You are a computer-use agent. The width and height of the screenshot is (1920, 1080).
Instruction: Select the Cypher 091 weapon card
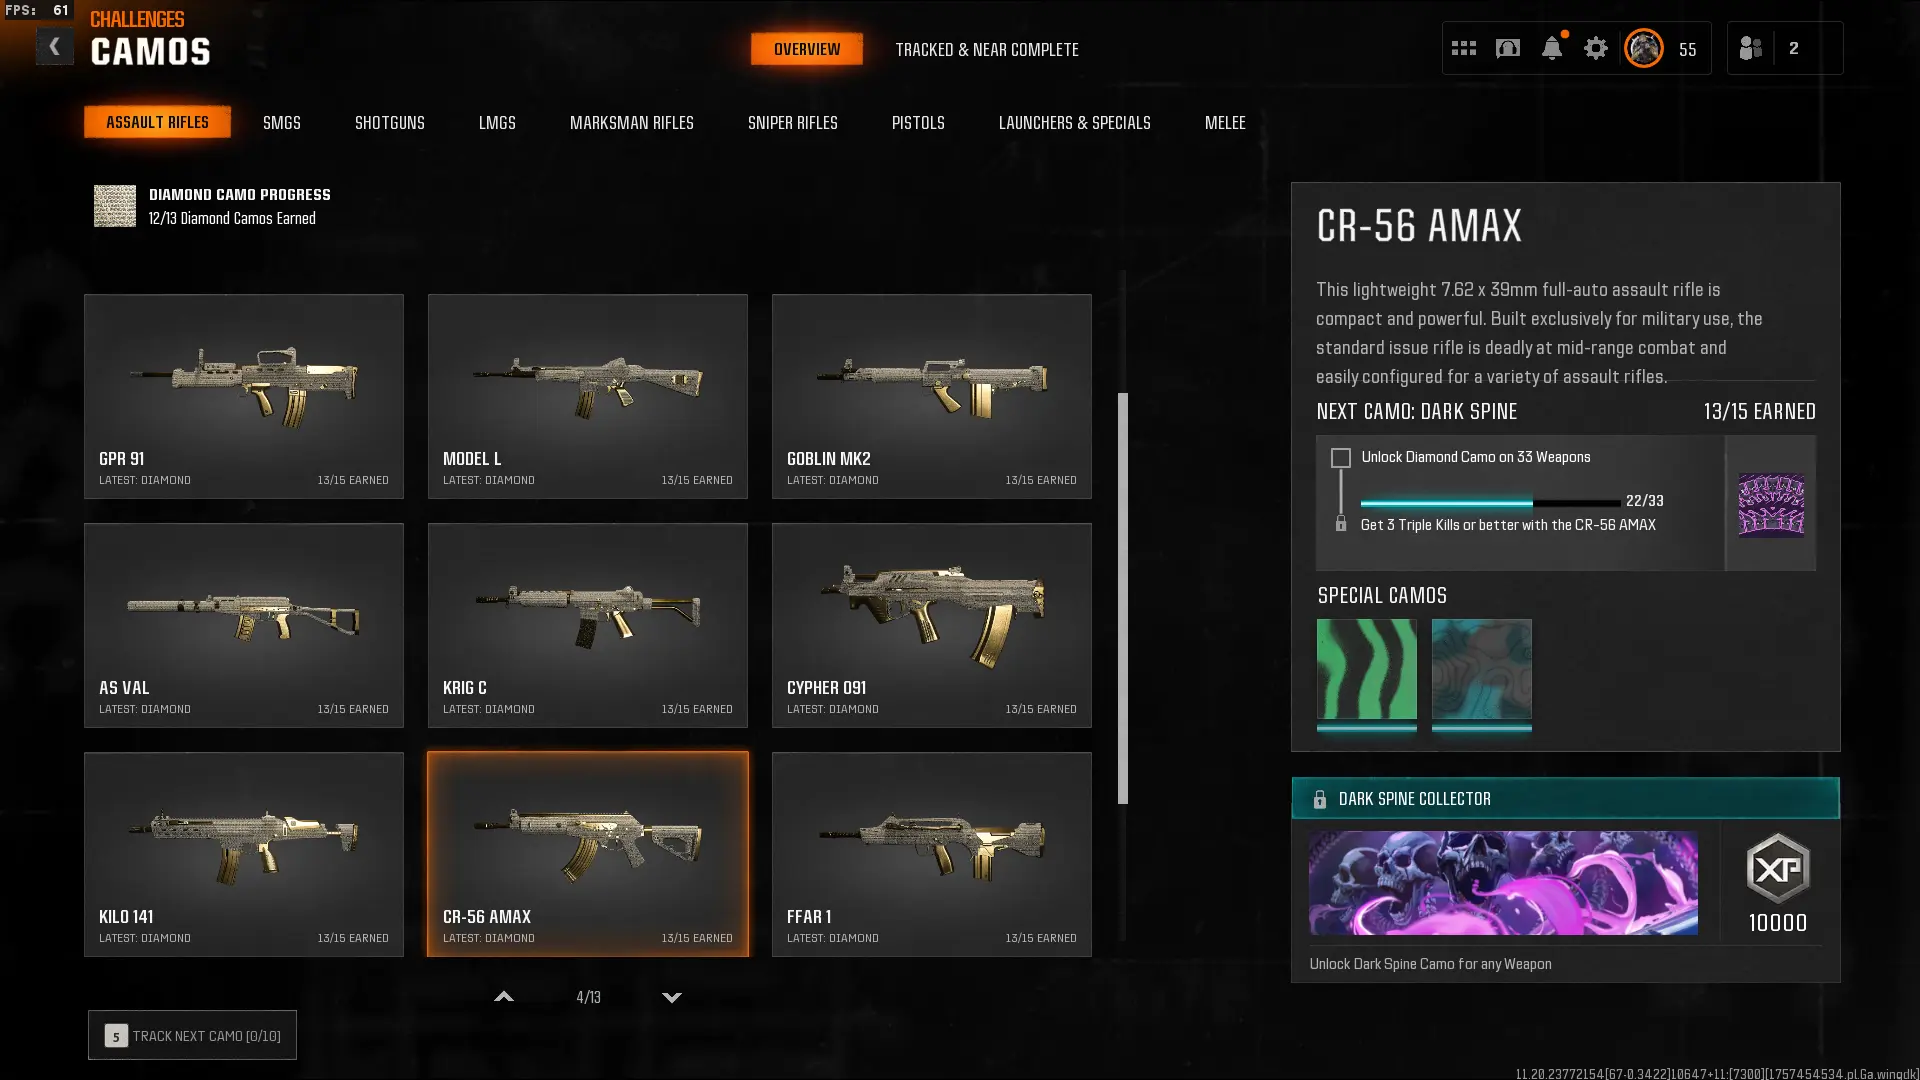point(932,625)
